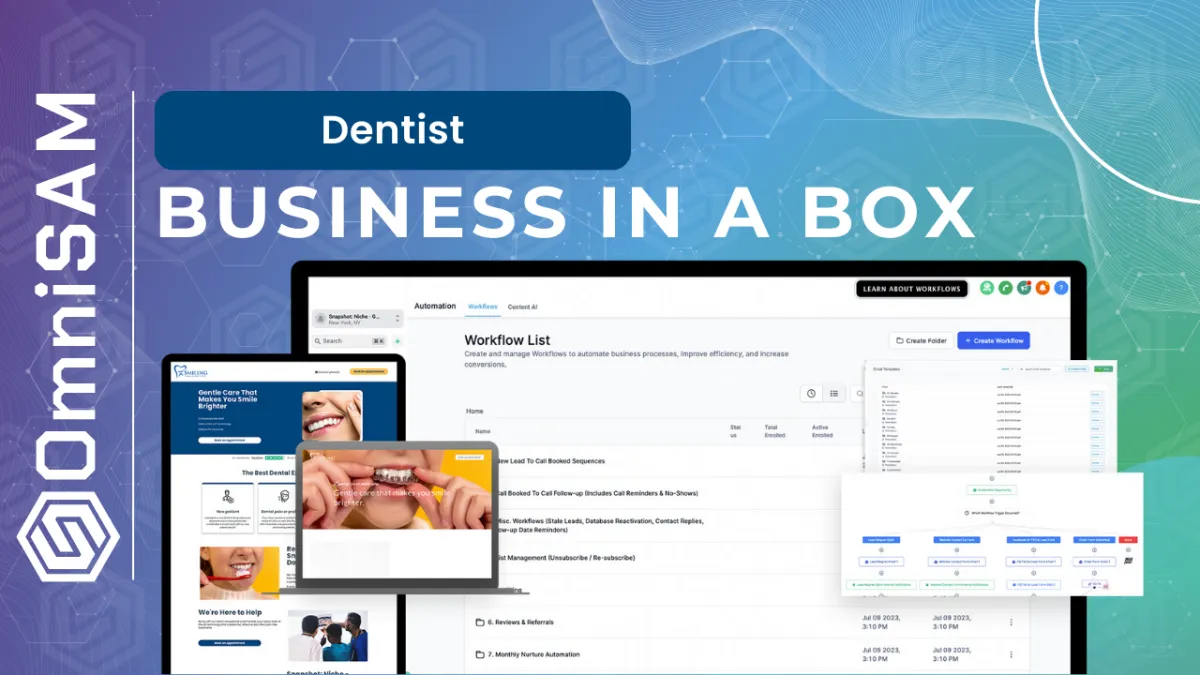
Task: Click the Name column header
Action: click(482, 430)
